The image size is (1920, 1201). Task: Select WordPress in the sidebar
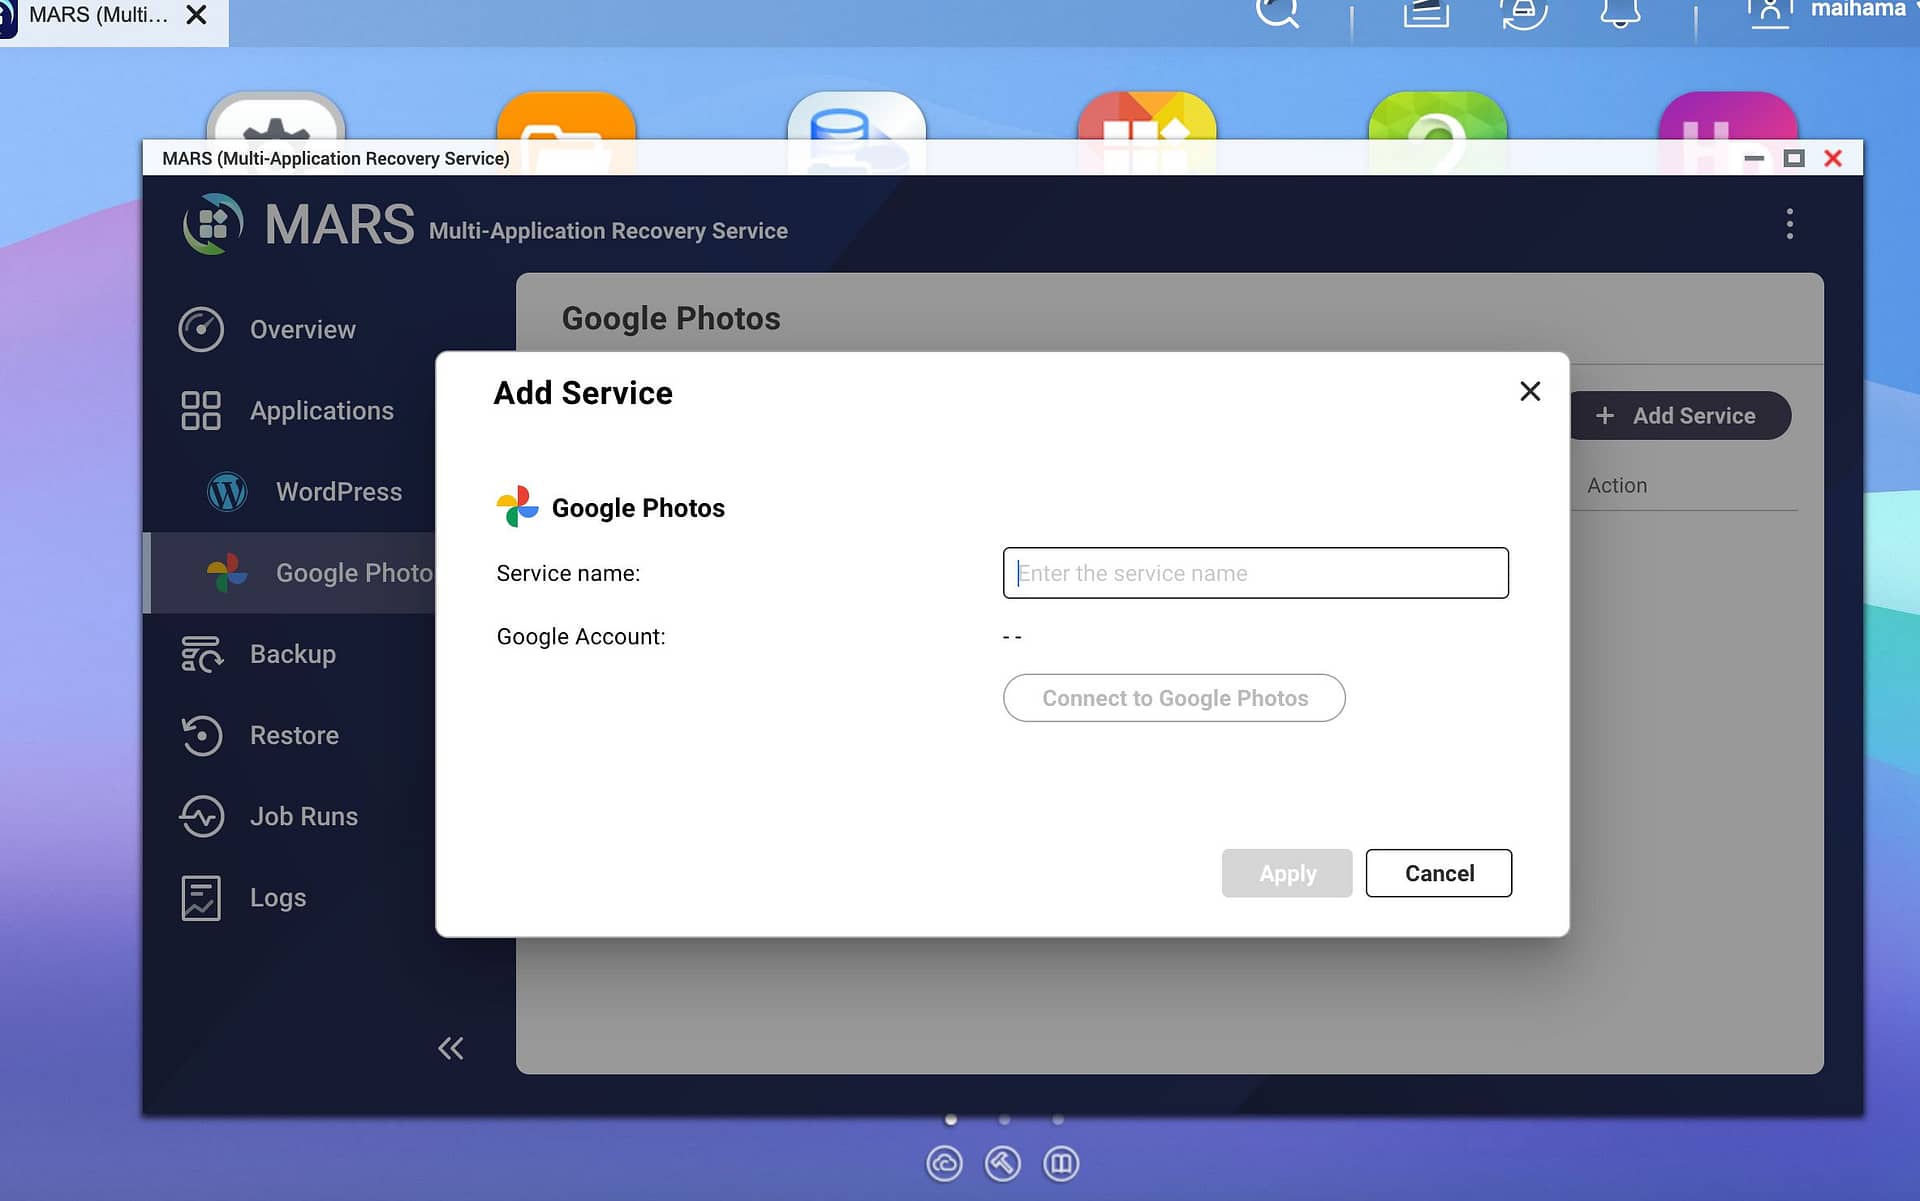[x=338, y=492]
